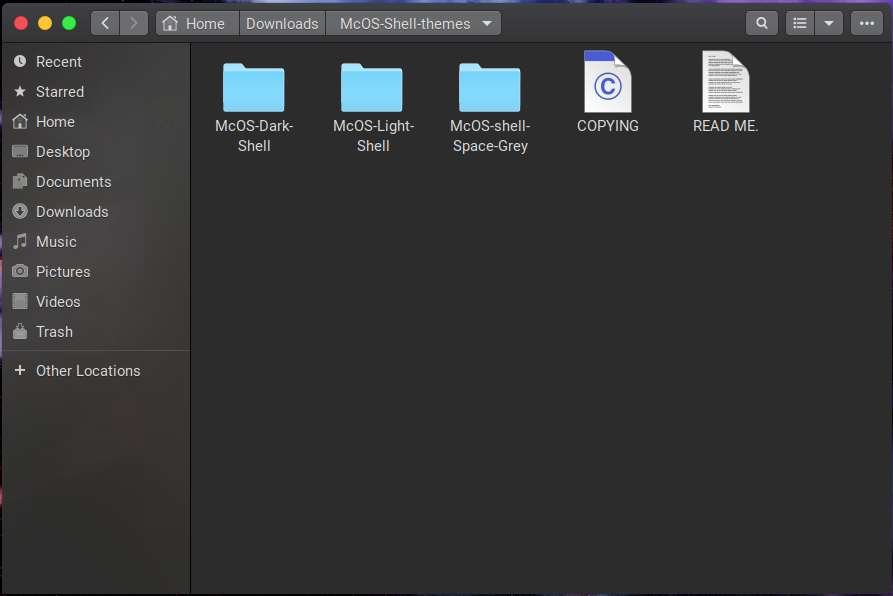Navigate to Downloads in the path bar
The image size is (893, 596).
point(282,23)
